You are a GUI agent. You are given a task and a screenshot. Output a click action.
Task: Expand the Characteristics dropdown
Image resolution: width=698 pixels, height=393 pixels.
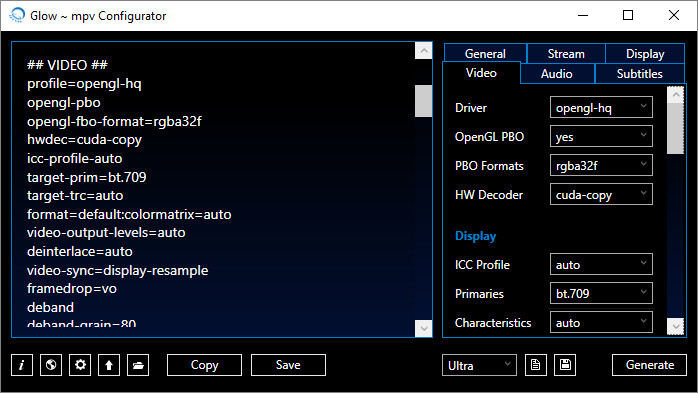[601, 322]
